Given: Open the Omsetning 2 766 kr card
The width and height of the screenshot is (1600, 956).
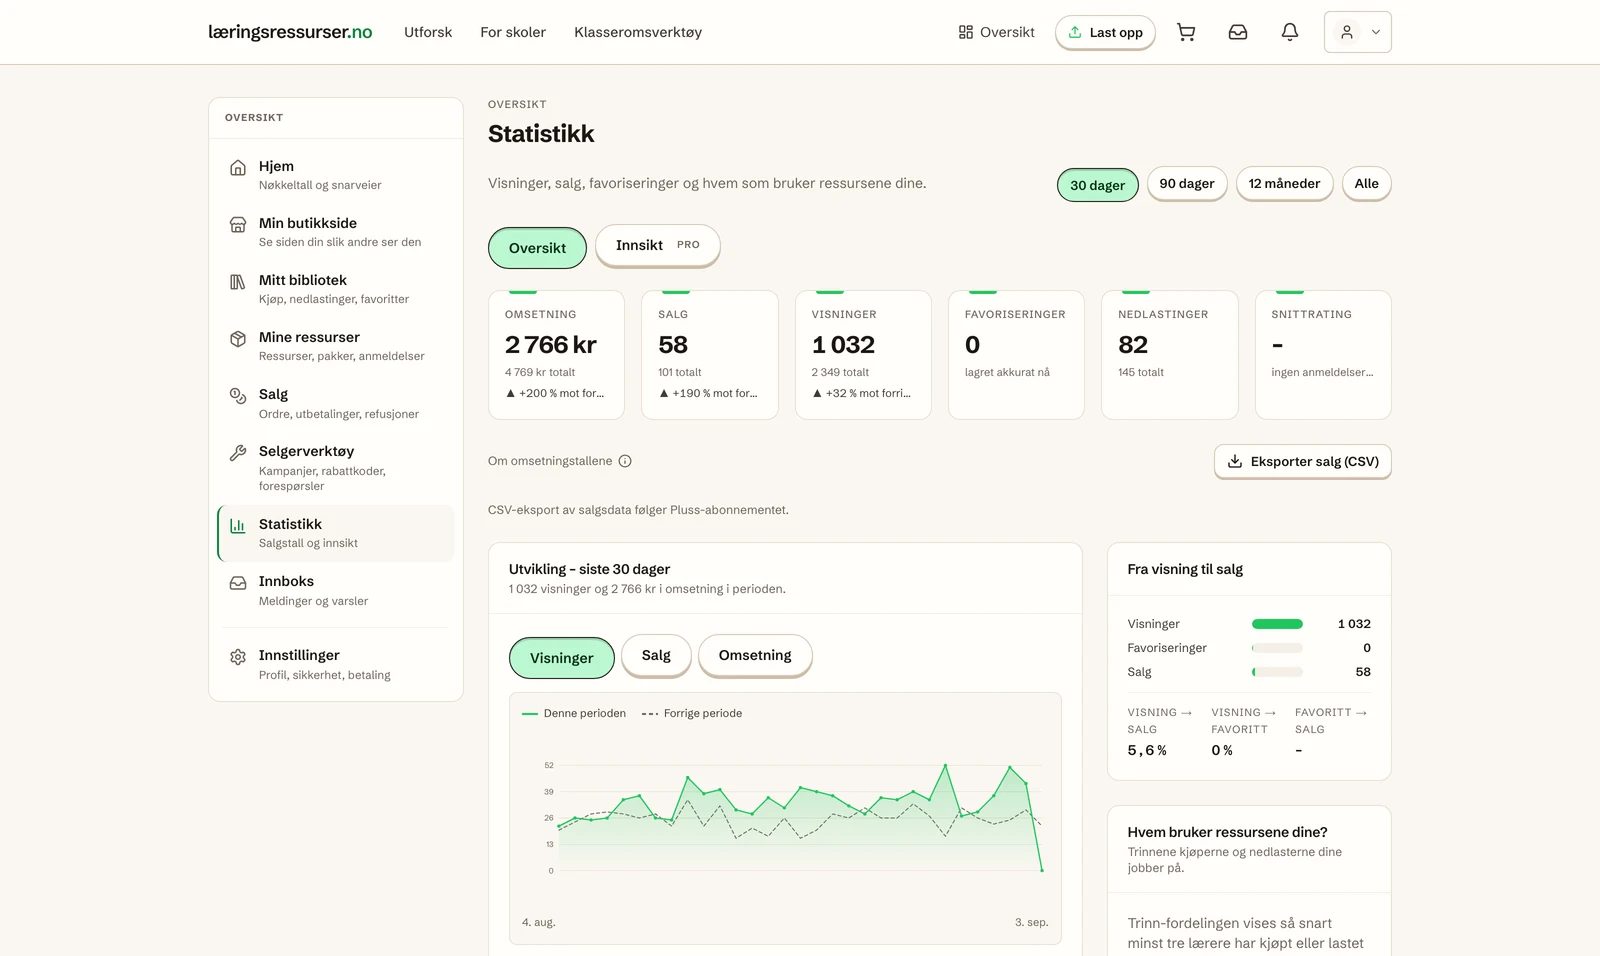Looking at the screenshot, I should tap(556, 355).
